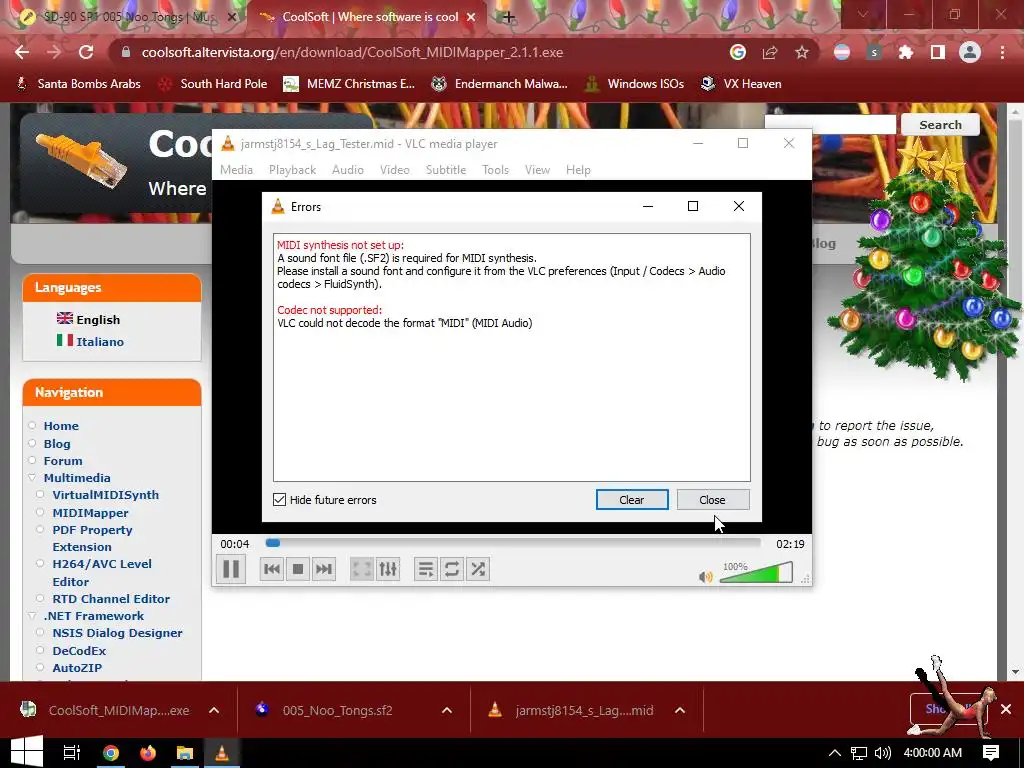Open Santa Bombs Arabs bookmark

point(78,84)
